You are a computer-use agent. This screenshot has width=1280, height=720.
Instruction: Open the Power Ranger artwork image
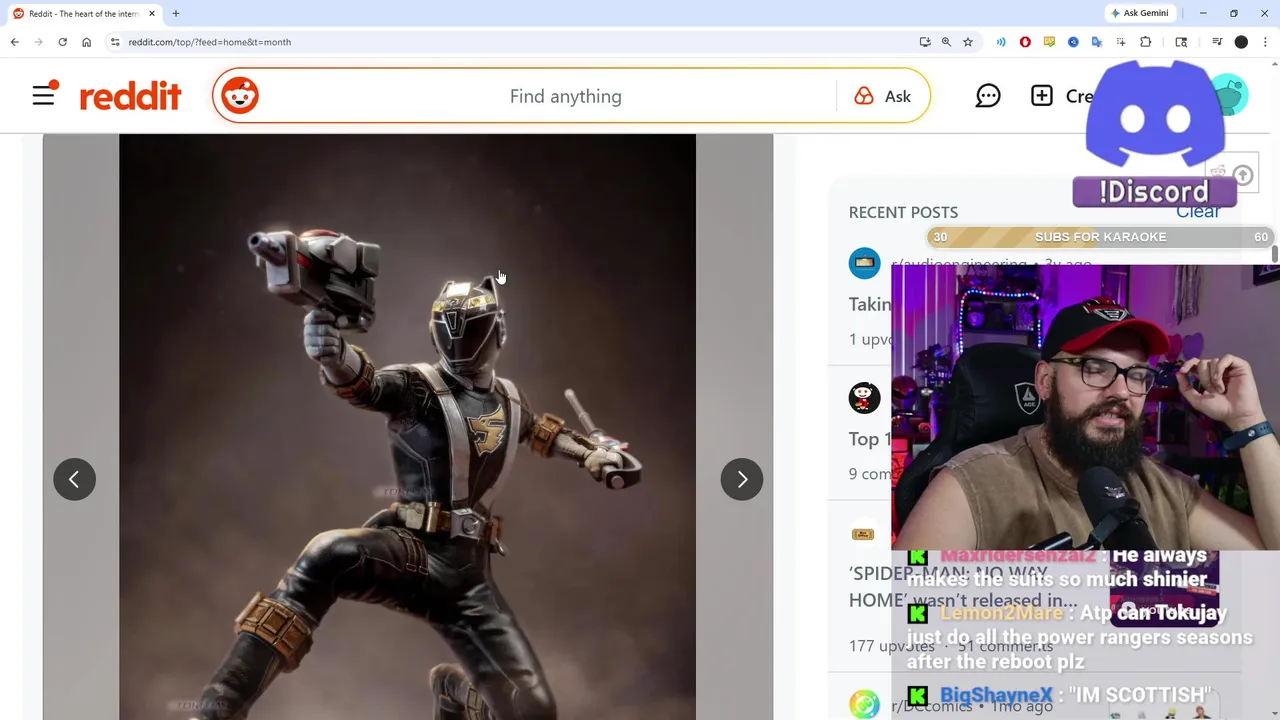click(x=407, y=427)
